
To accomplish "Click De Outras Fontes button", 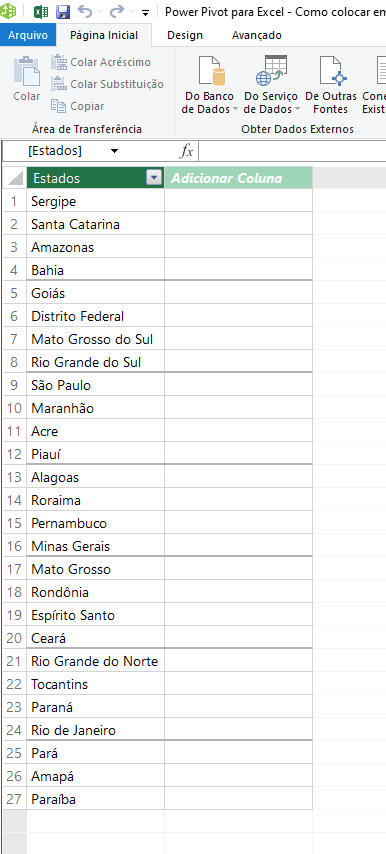I will tap(330, 85).
